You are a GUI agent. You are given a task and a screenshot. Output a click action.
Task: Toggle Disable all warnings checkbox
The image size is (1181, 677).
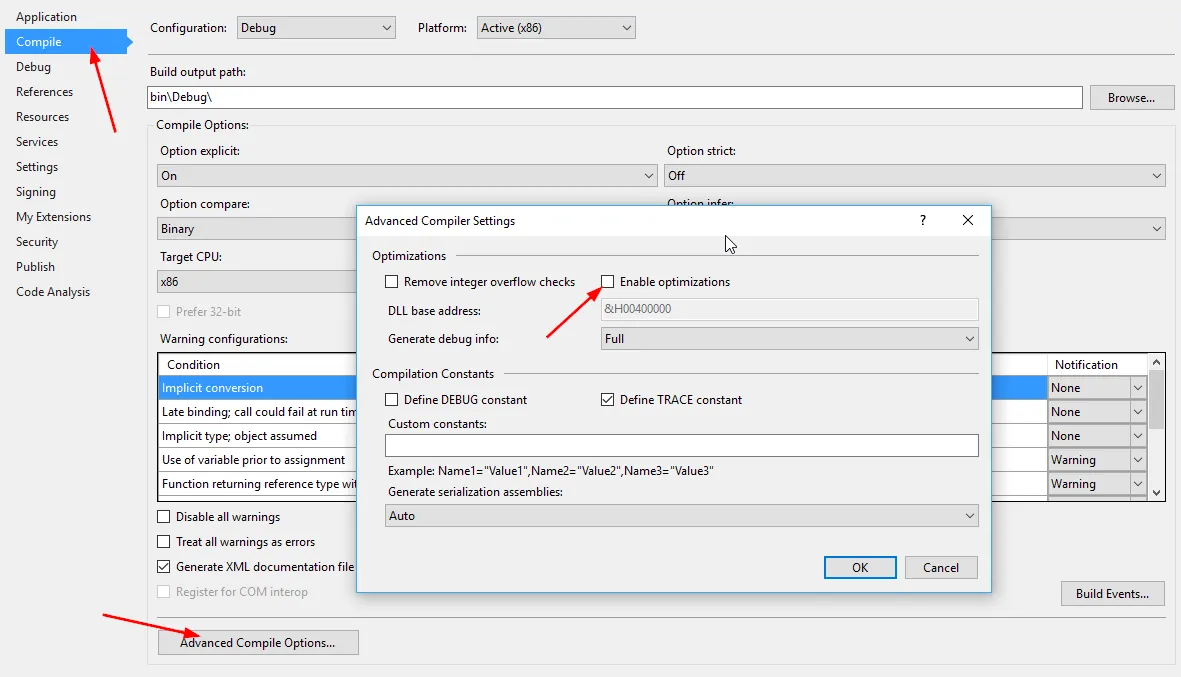(x=163, y=517)
